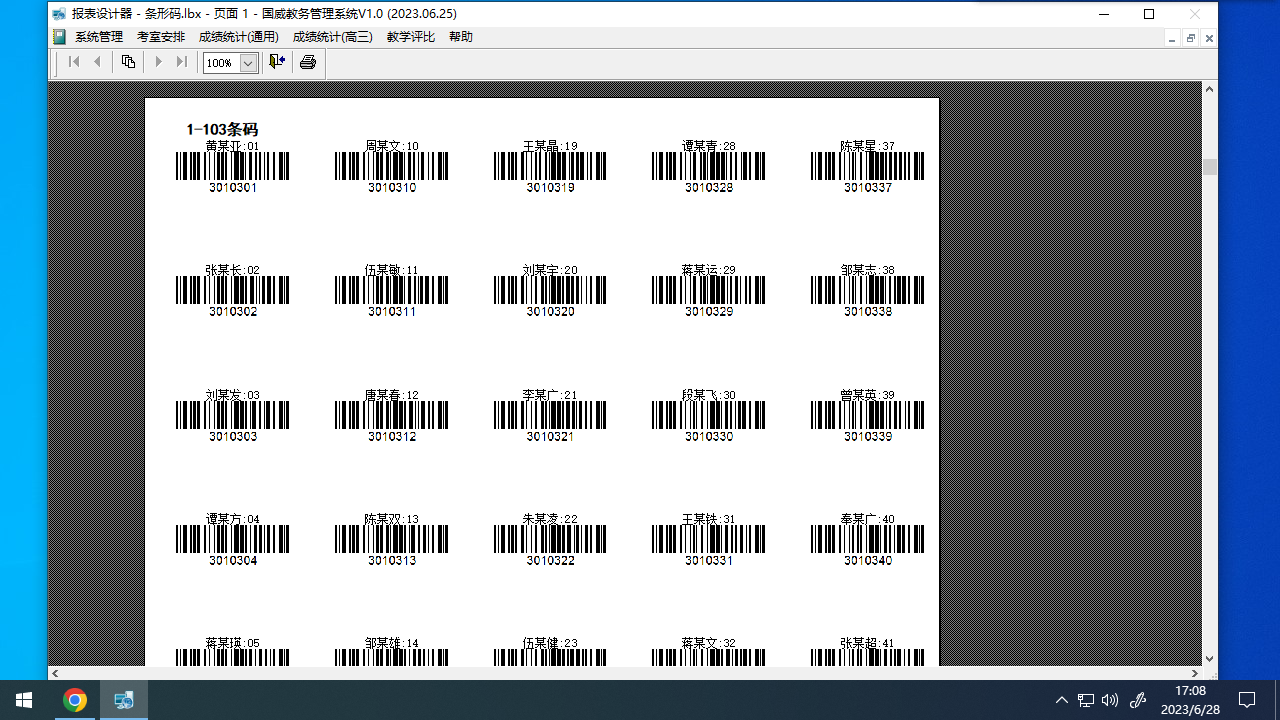Click the horizontal scrollbar right arrow

click(x=1193, y=674)
